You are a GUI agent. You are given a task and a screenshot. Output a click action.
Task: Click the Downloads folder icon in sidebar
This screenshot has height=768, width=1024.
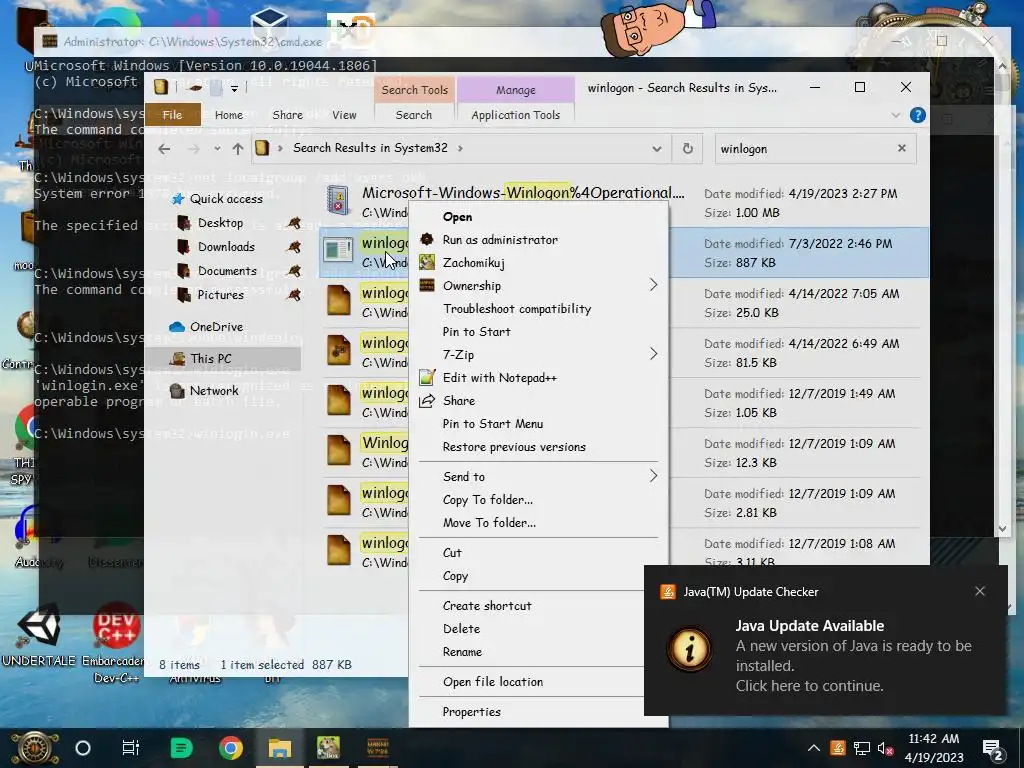coord(184,247)
